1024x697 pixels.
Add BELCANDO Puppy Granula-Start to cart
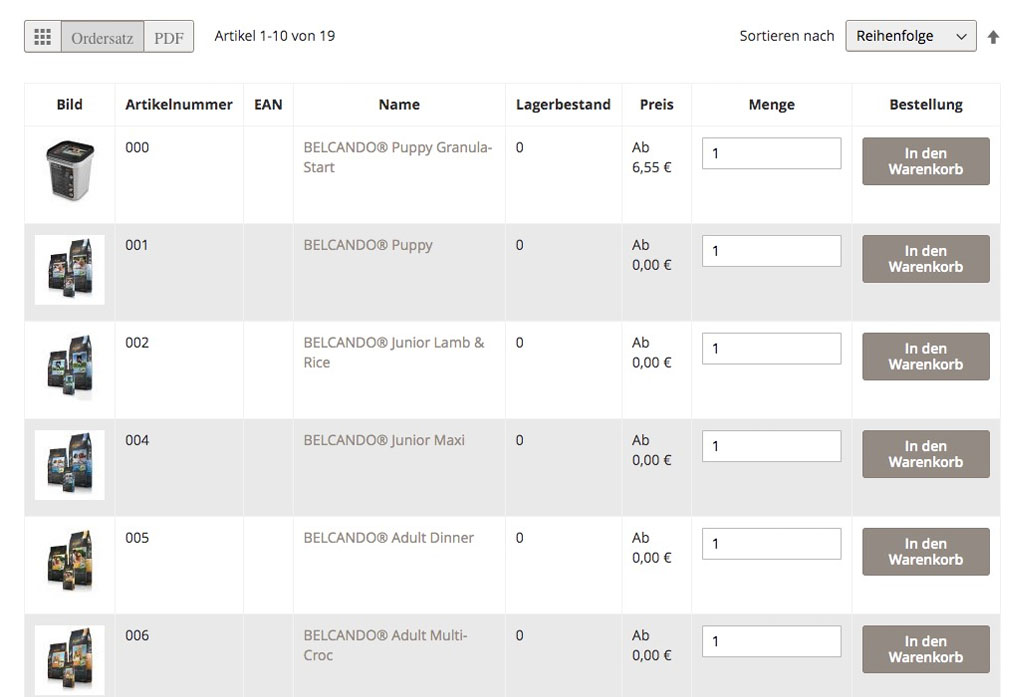(925, 160)
